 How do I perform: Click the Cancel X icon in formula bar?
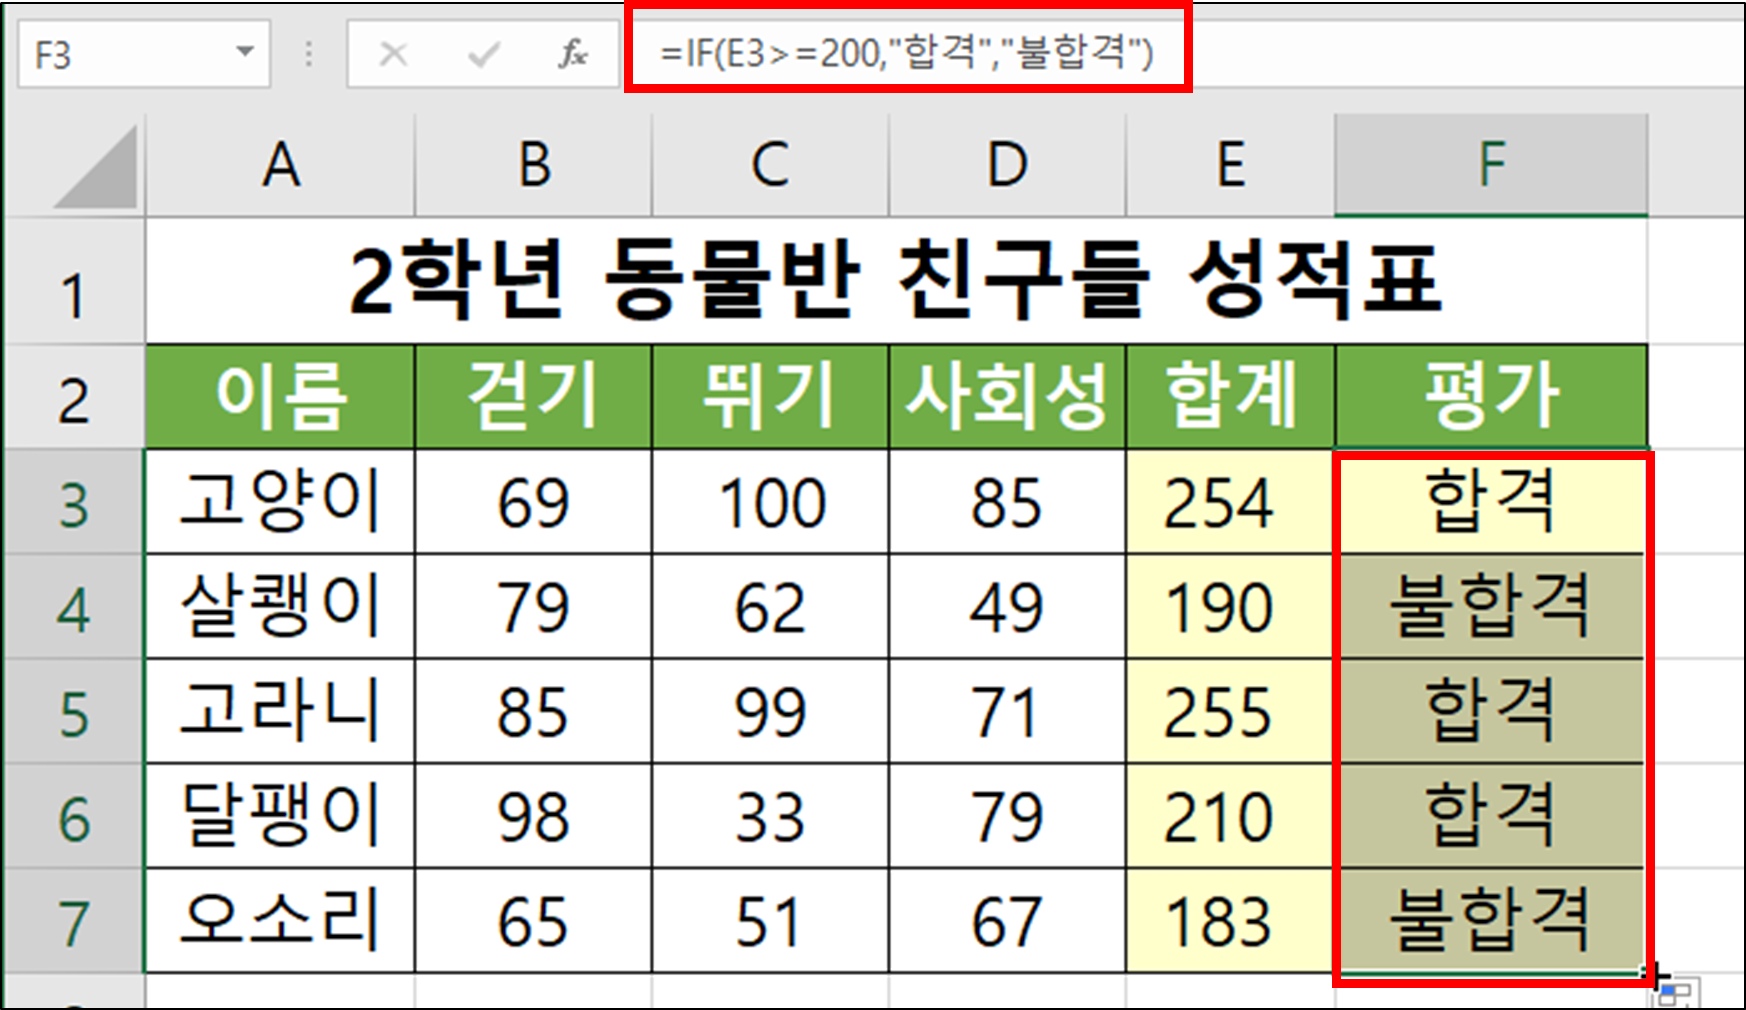pos(391,55)
